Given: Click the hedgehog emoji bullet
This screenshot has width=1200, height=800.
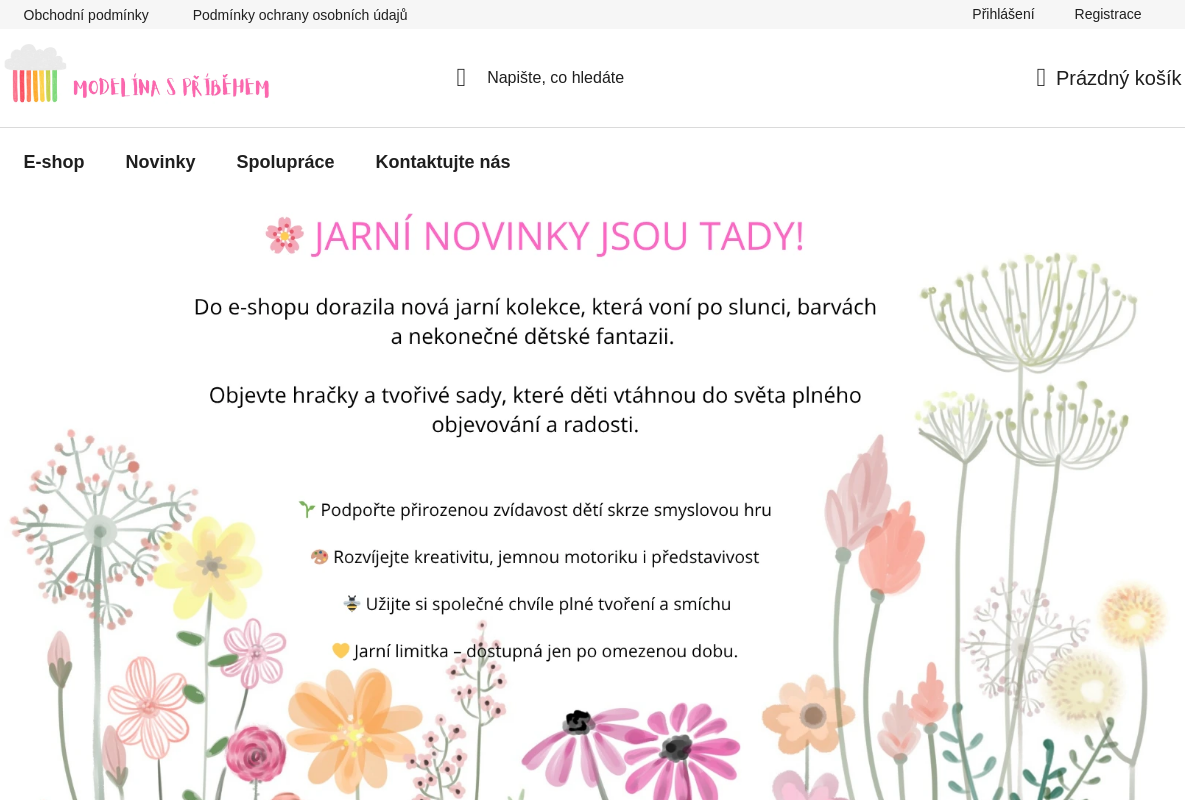Looking at the screenshot, I should click(x=320, y=556).
